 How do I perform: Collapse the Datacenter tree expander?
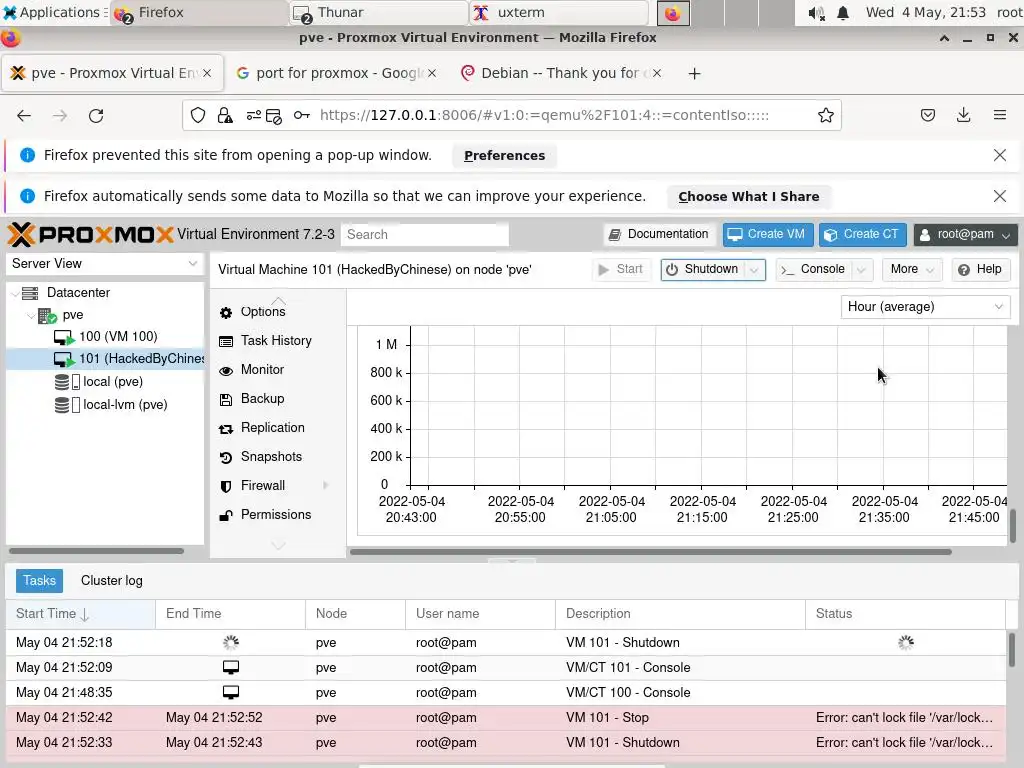(16, 293)
